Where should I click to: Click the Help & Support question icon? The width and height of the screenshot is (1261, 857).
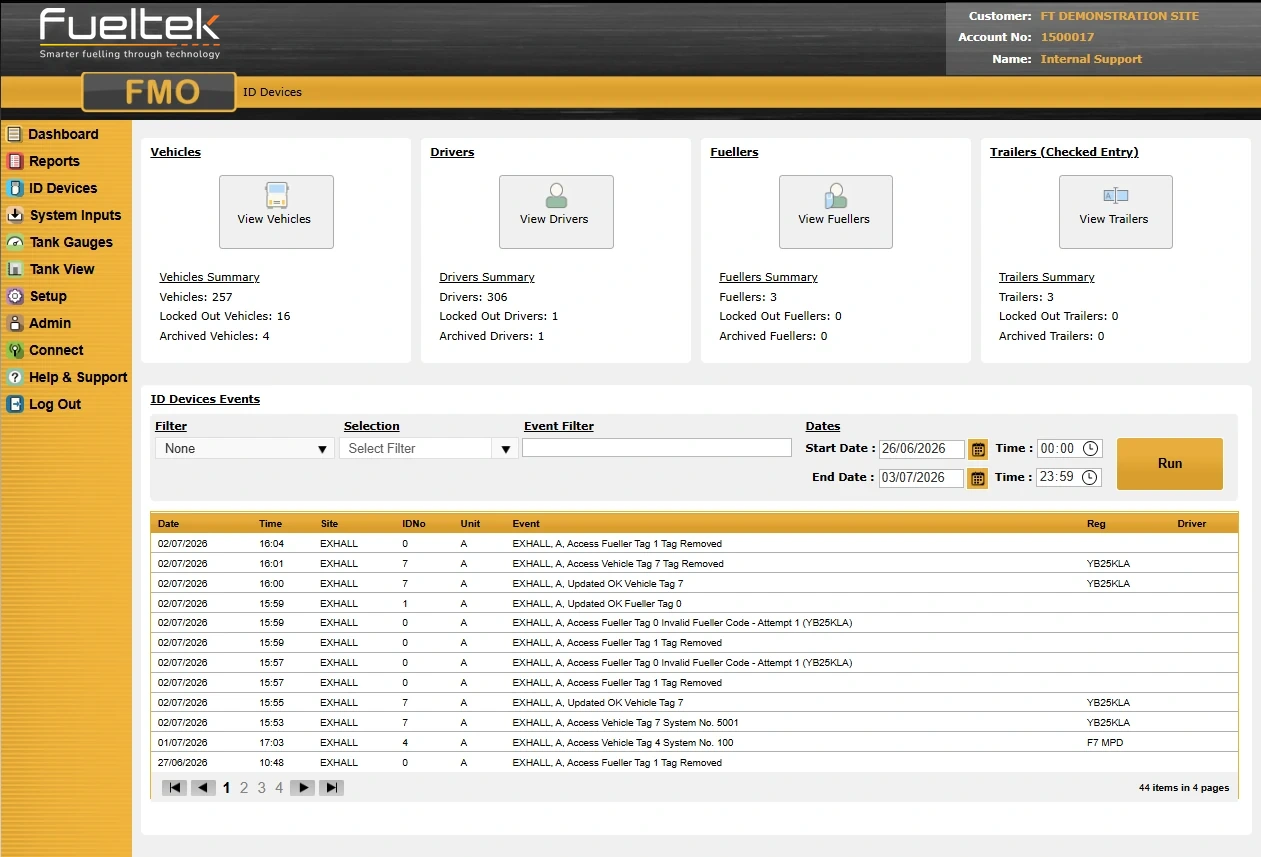coord(14,377)
